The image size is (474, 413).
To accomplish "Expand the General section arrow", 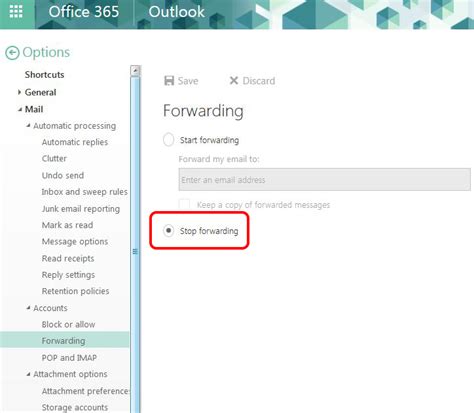I will pyautogui.click(x=19, y=92).
